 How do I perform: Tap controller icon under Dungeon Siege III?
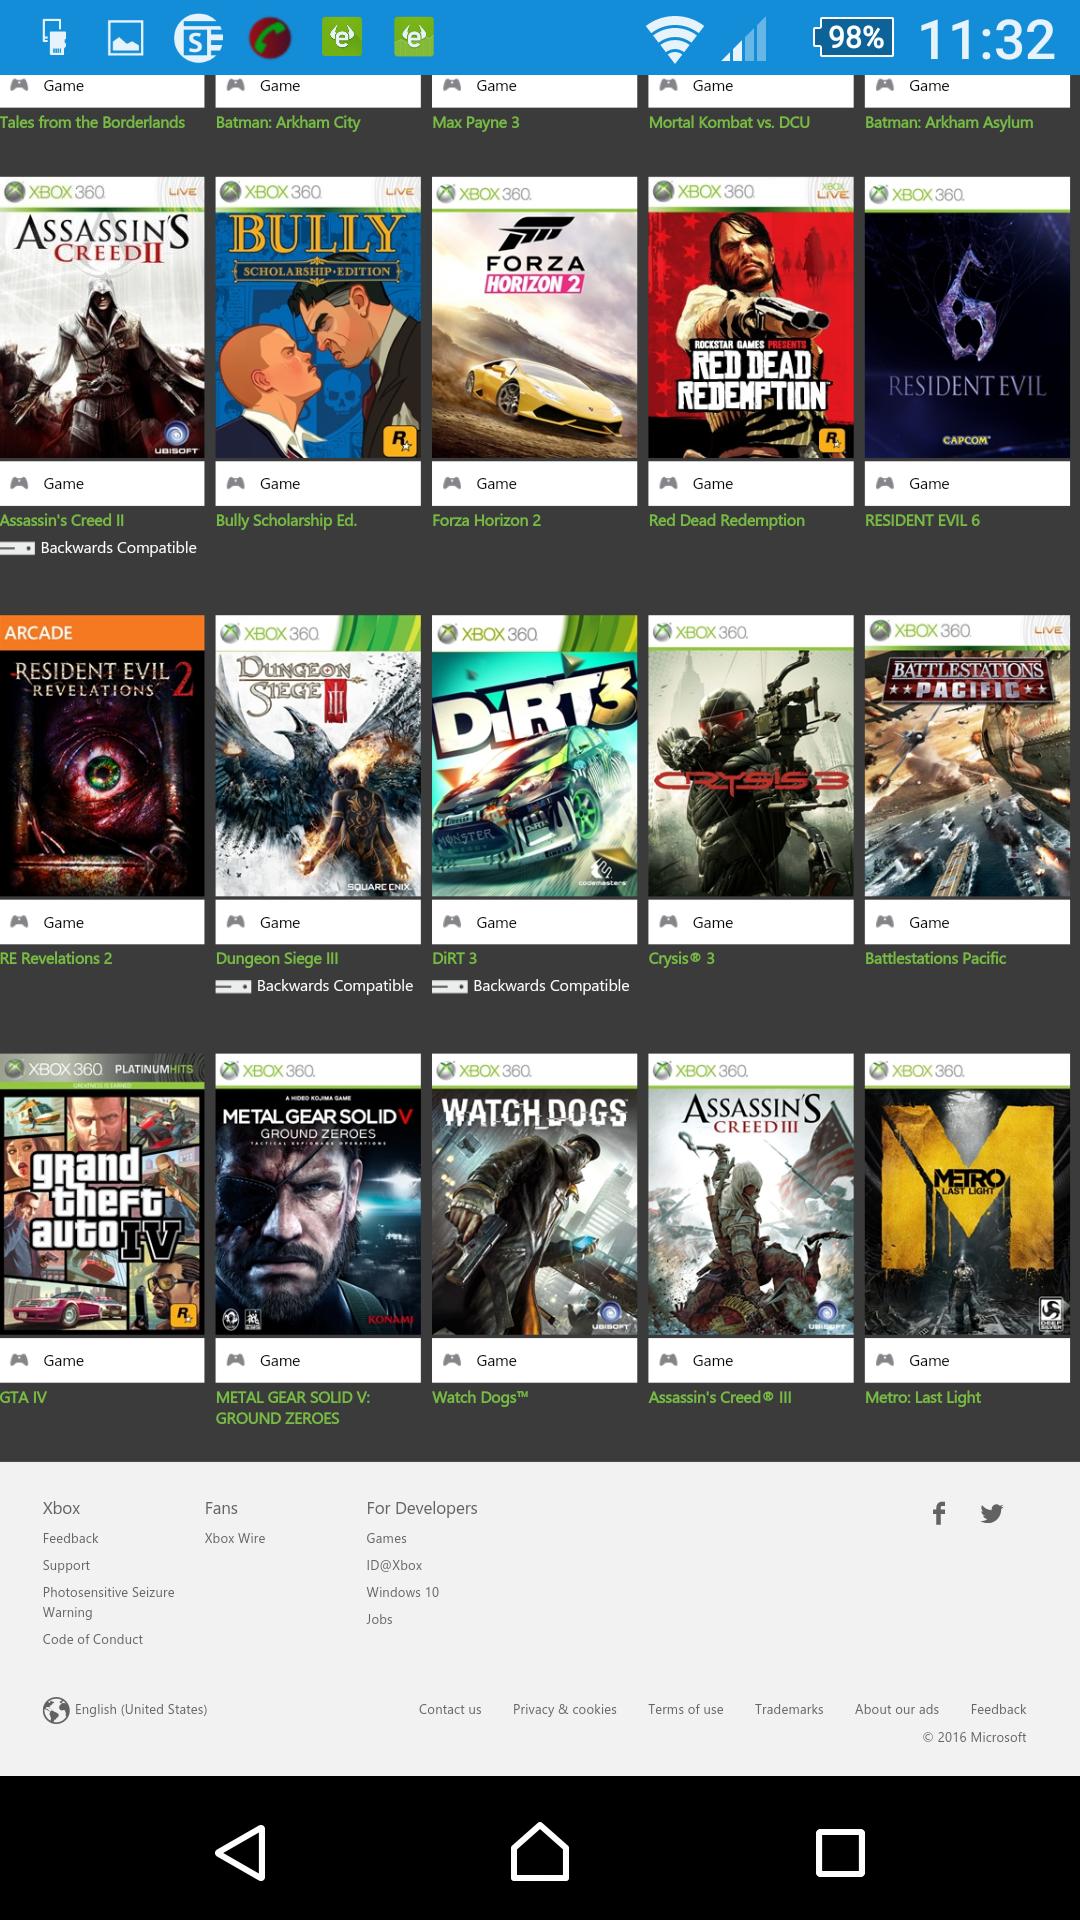[236, 921]
